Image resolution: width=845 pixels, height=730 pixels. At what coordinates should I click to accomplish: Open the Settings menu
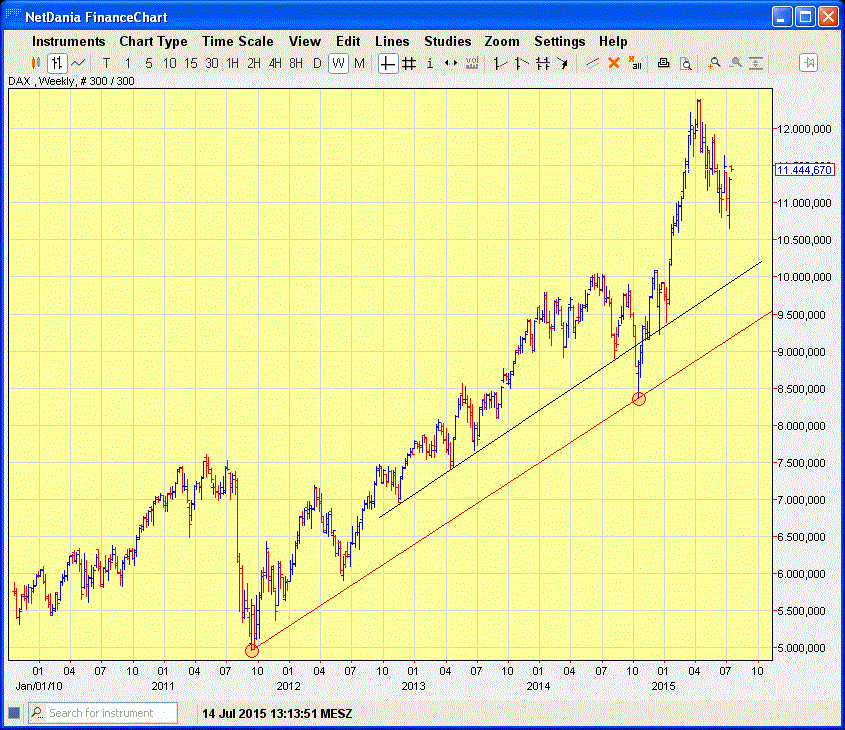click(x=559, y=41)
